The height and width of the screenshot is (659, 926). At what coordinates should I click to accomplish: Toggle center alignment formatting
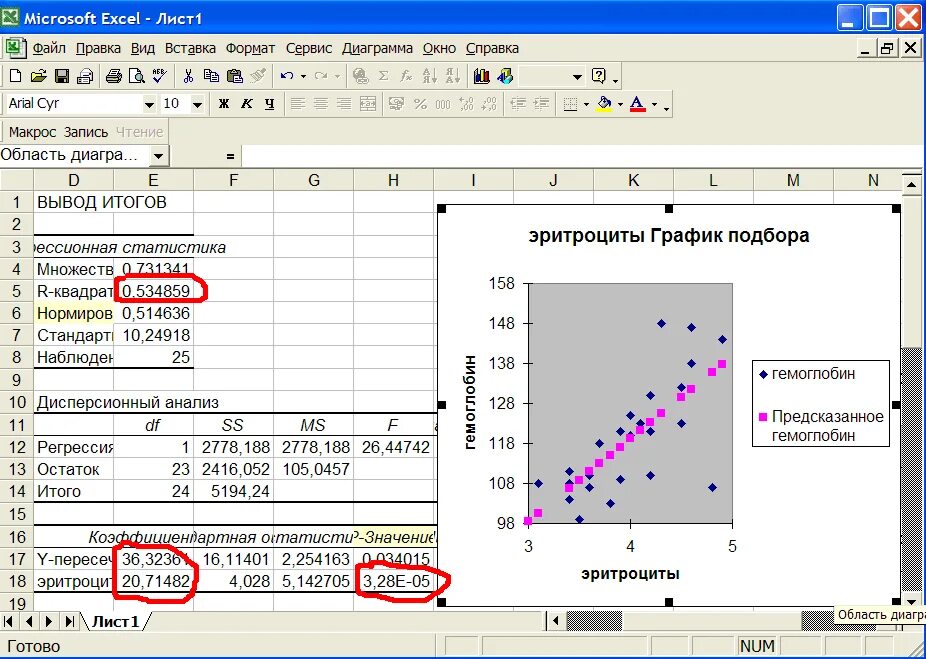321,105
